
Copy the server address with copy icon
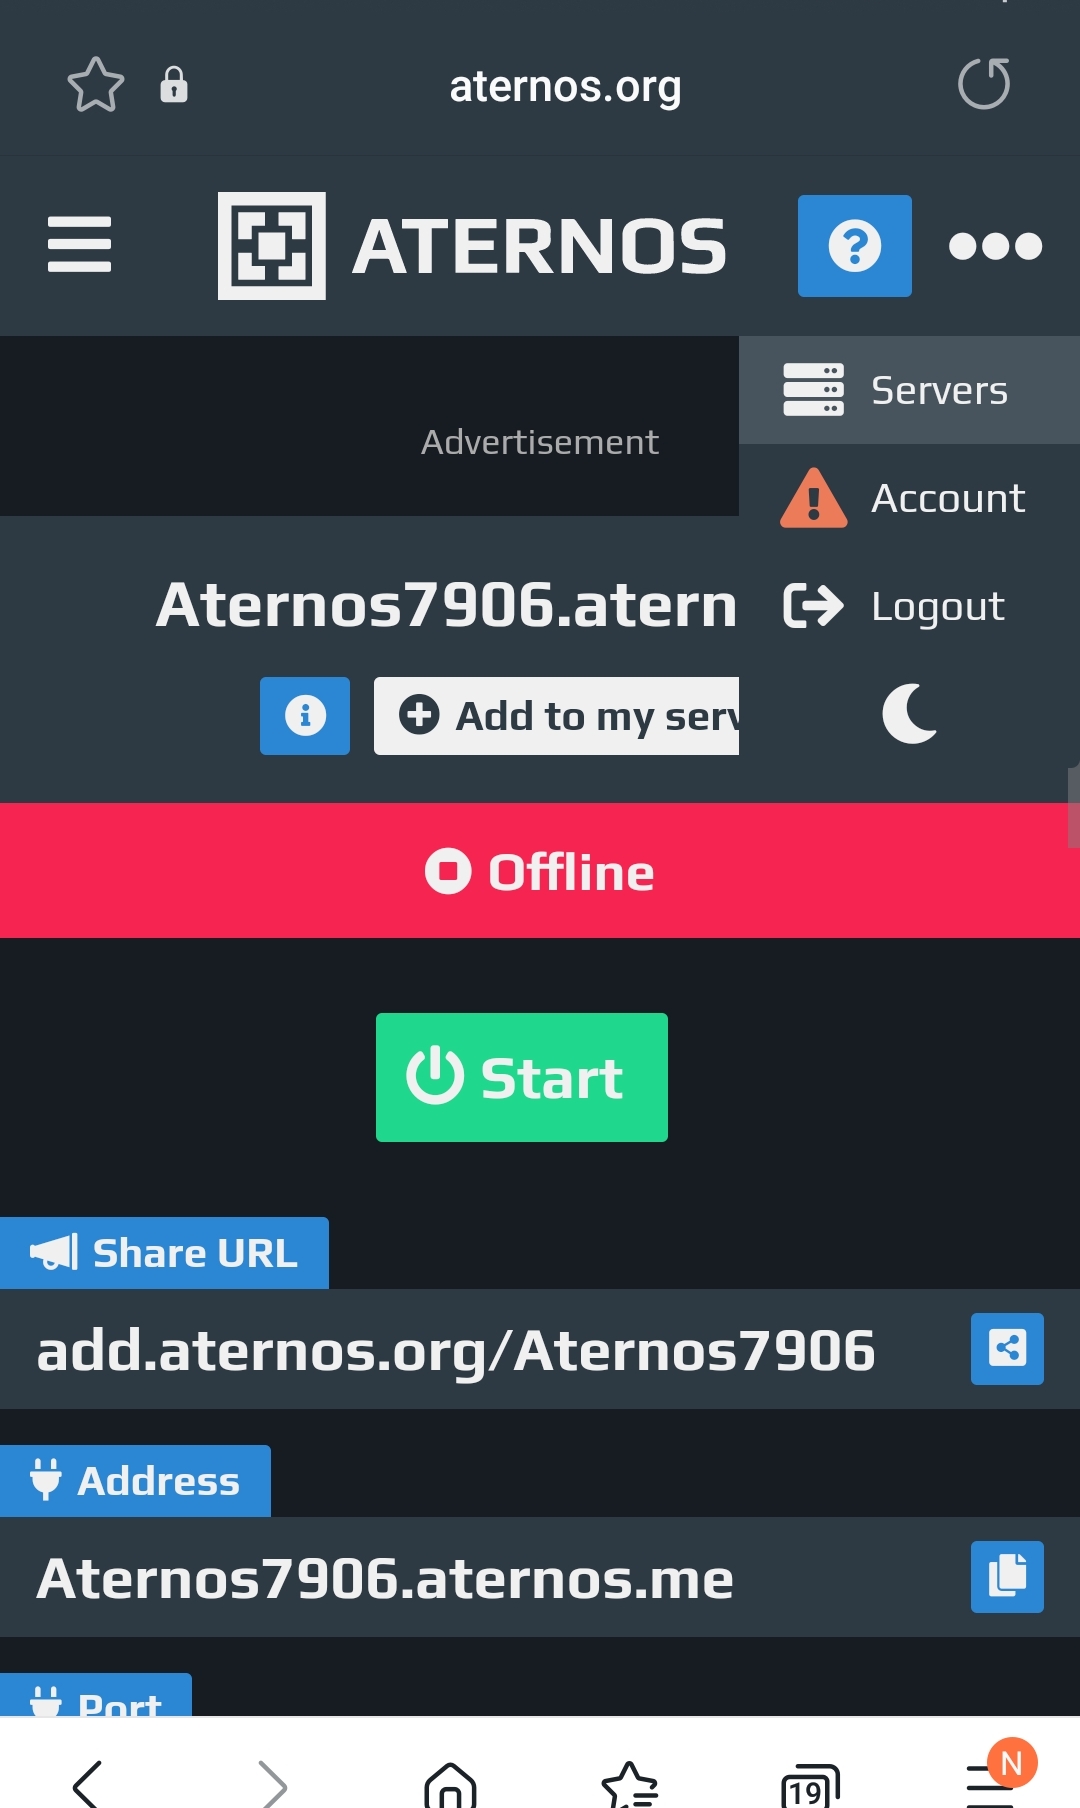1007,1577
